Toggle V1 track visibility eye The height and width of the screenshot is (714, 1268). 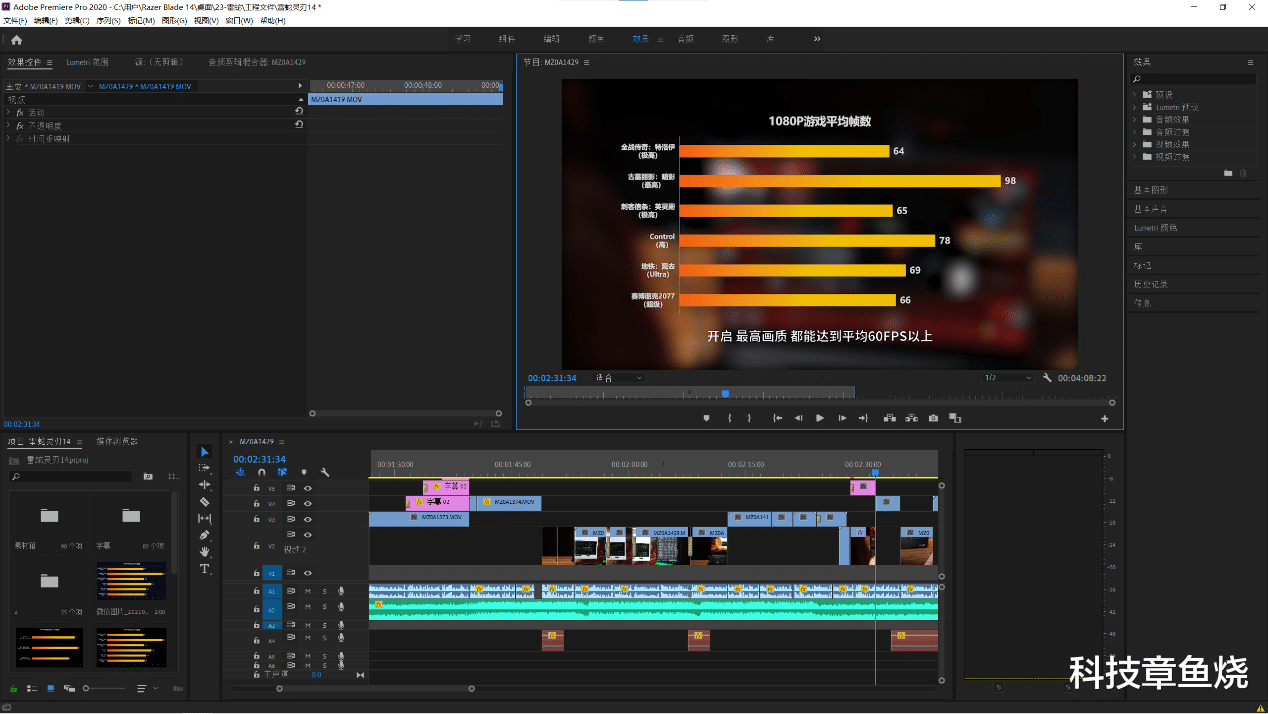click(x=308, y=573)
